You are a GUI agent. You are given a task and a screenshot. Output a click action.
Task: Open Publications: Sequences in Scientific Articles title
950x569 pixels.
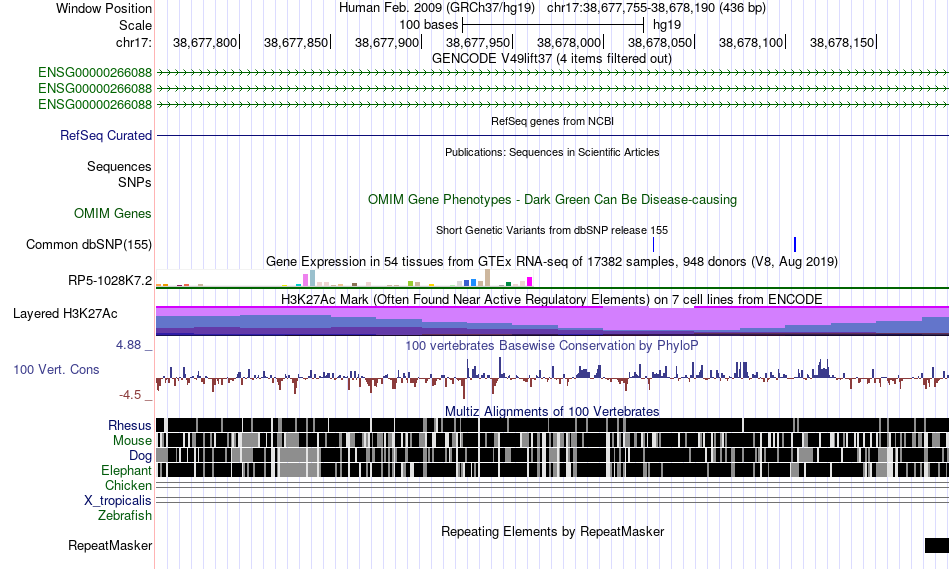(552, 152)
